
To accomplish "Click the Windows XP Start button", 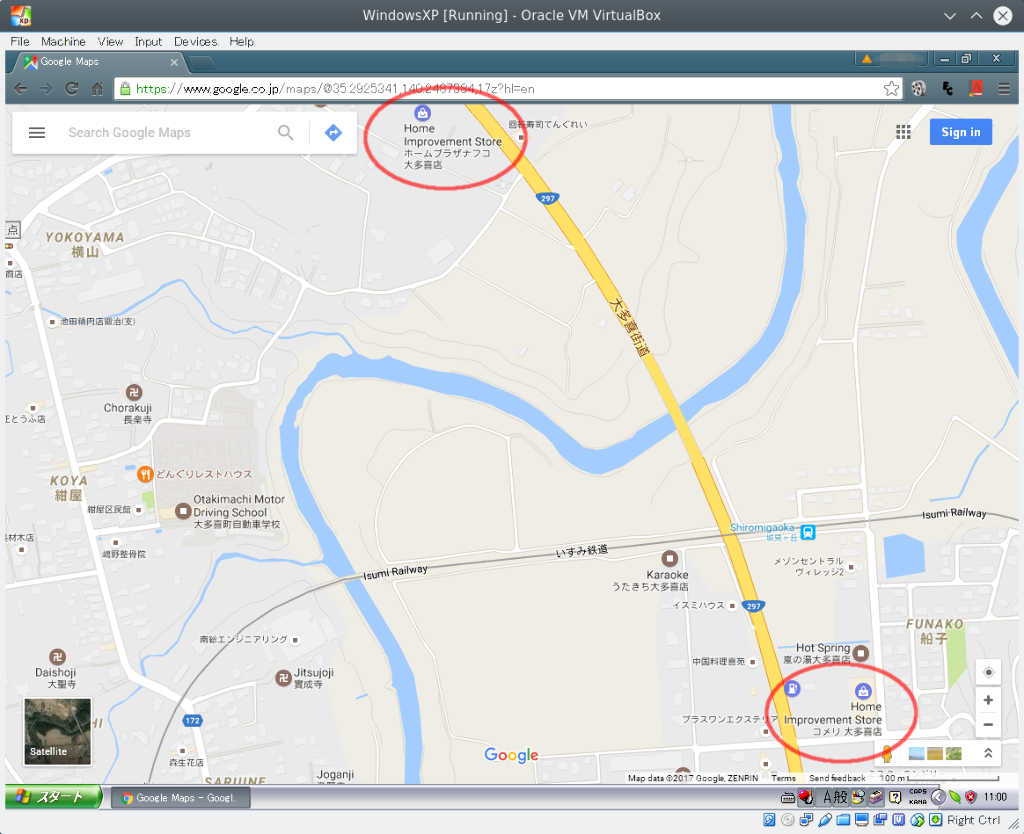I will pyautogui.click(x=53, y=797).
